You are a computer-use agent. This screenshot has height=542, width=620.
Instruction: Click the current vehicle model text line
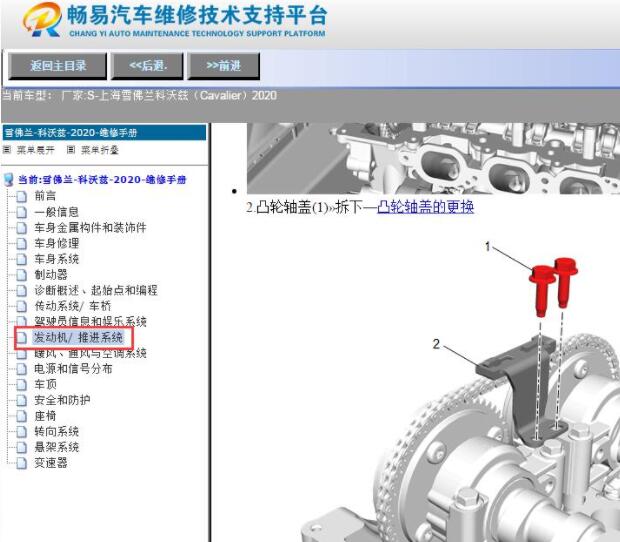tap(140, 96)
